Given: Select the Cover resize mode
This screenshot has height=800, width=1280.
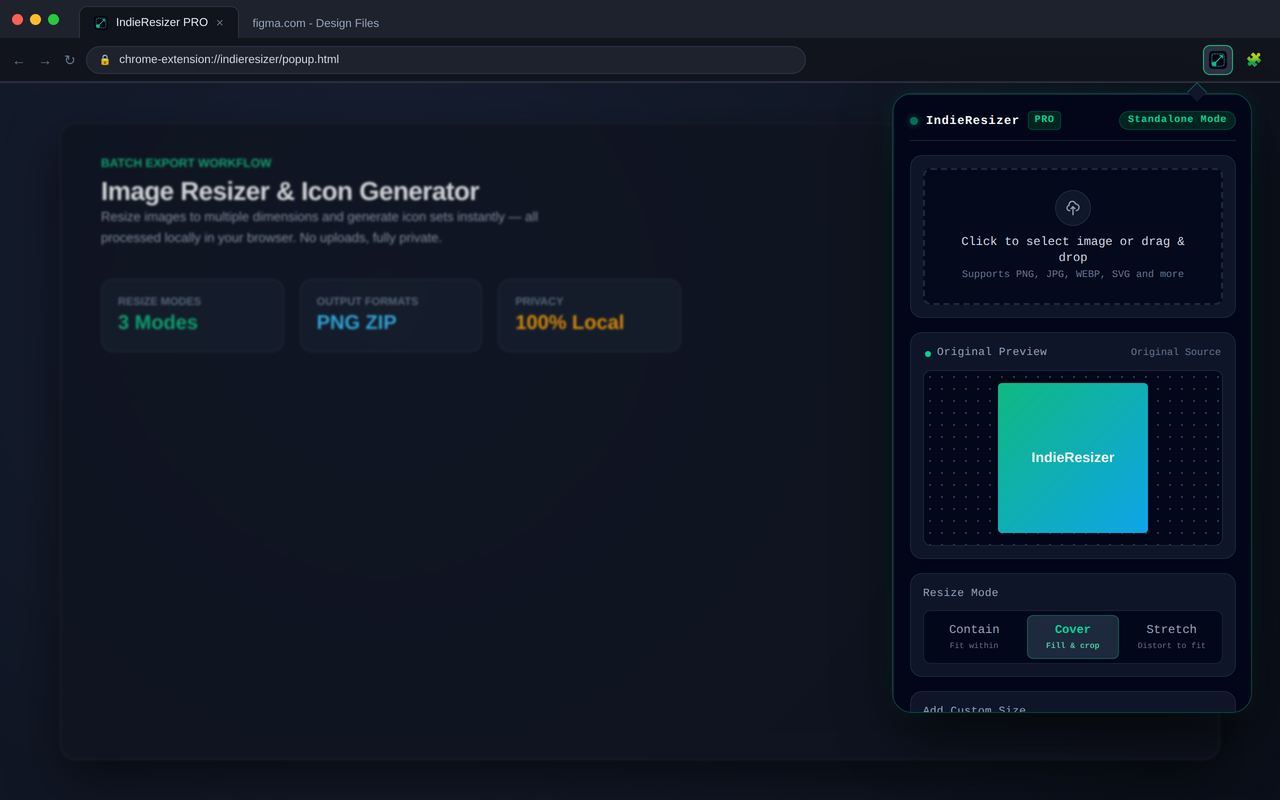Looking at the screenshot, I should [x=1073, y=637].
